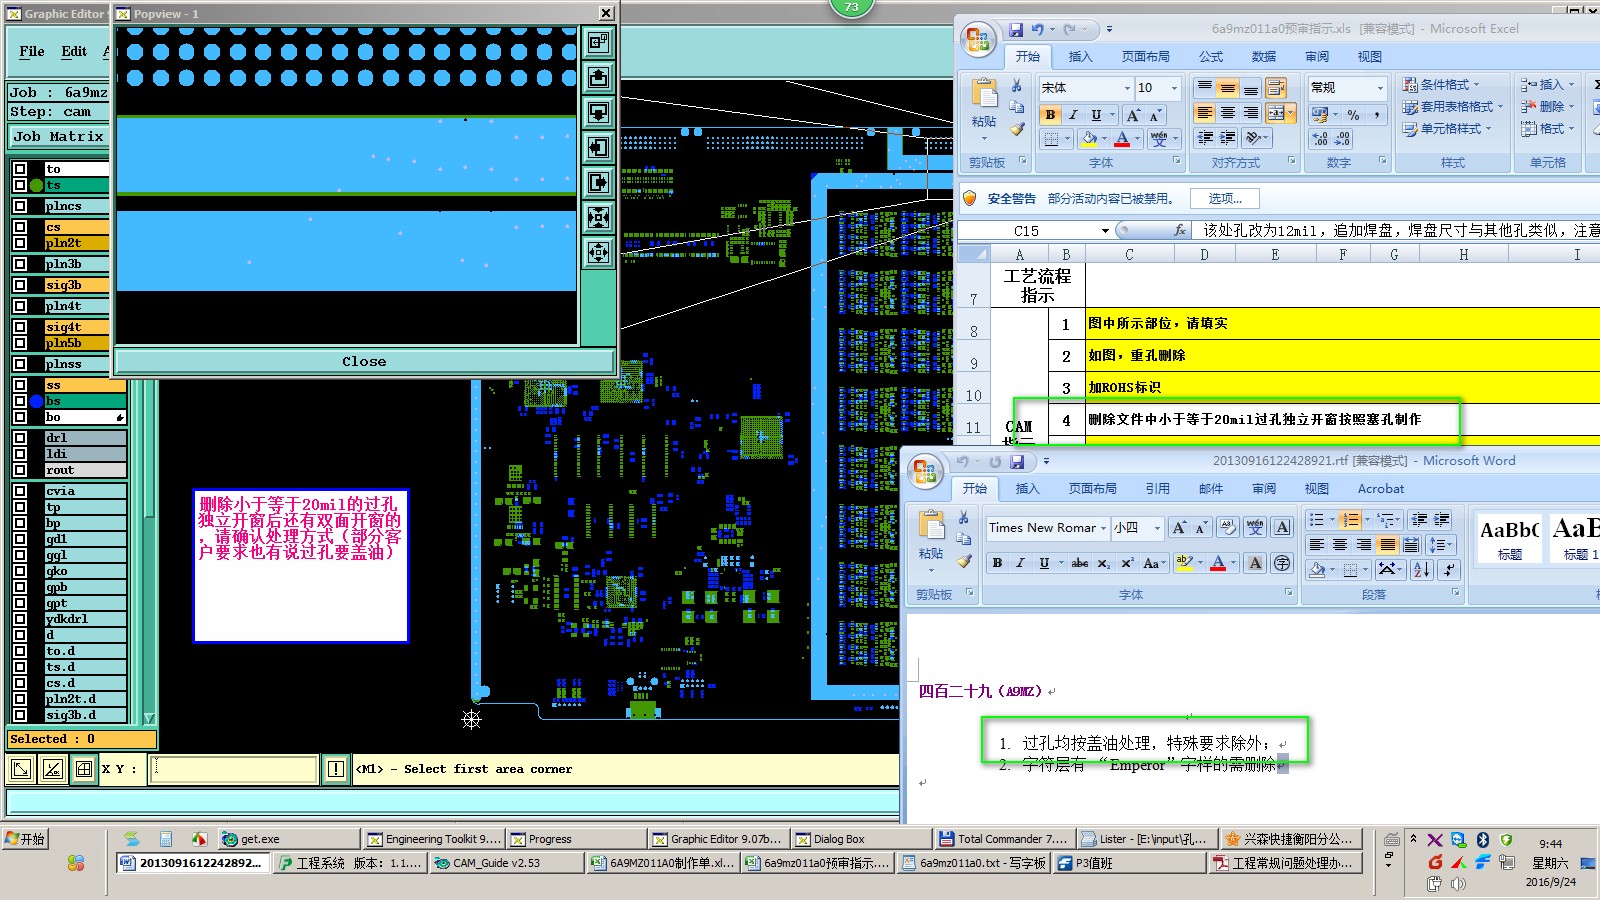
Task: Toggle checkbox for layer 'rout'
Action: 20,470
